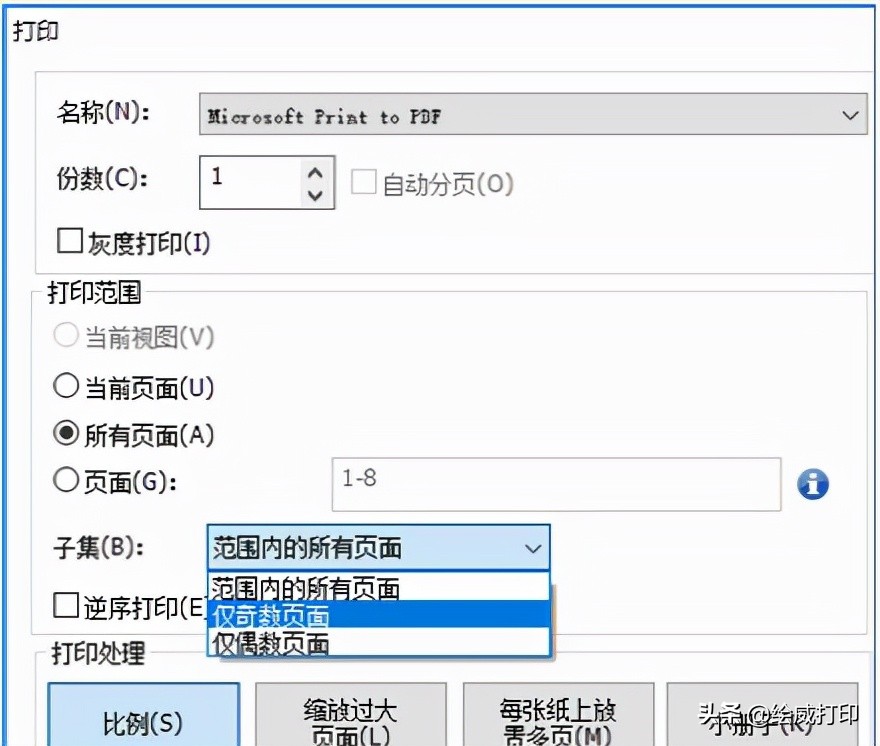Screen dimensions: 880x746
Task: Select the 当前页面(U) radio button
Action: tap(67, 386)
